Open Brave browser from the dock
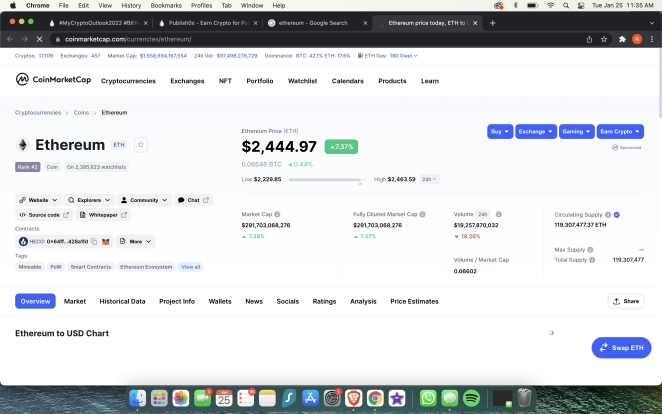 click(353, 398)
